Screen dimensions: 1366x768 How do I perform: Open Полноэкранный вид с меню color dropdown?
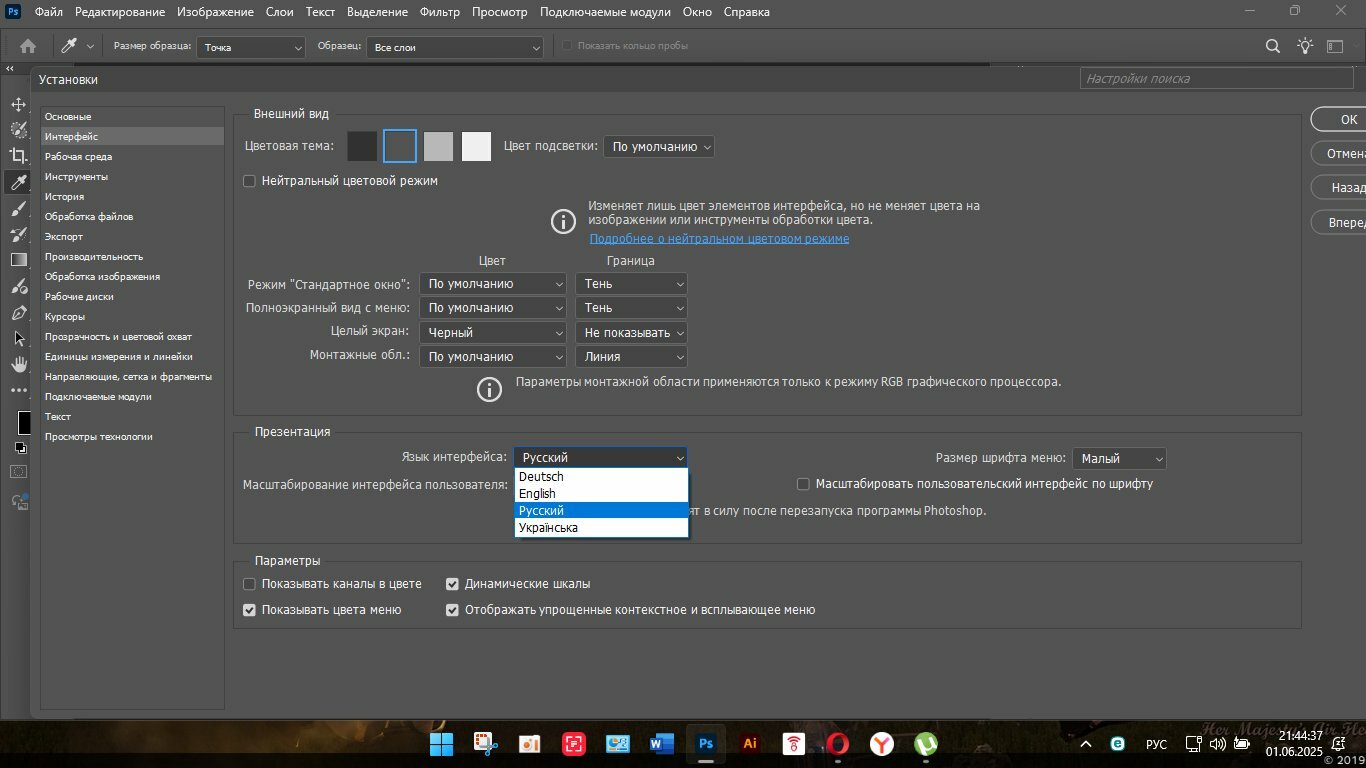point(494,308)
